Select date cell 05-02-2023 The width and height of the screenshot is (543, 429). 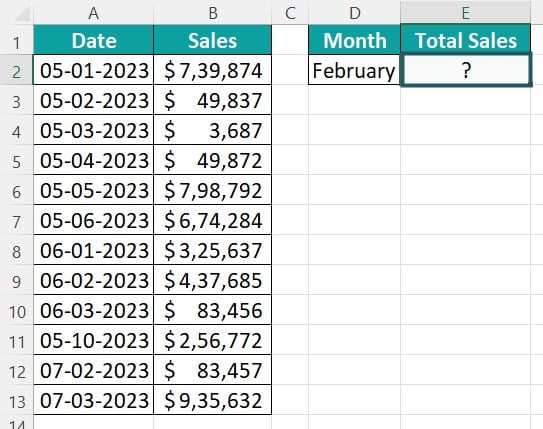[94, 100]
